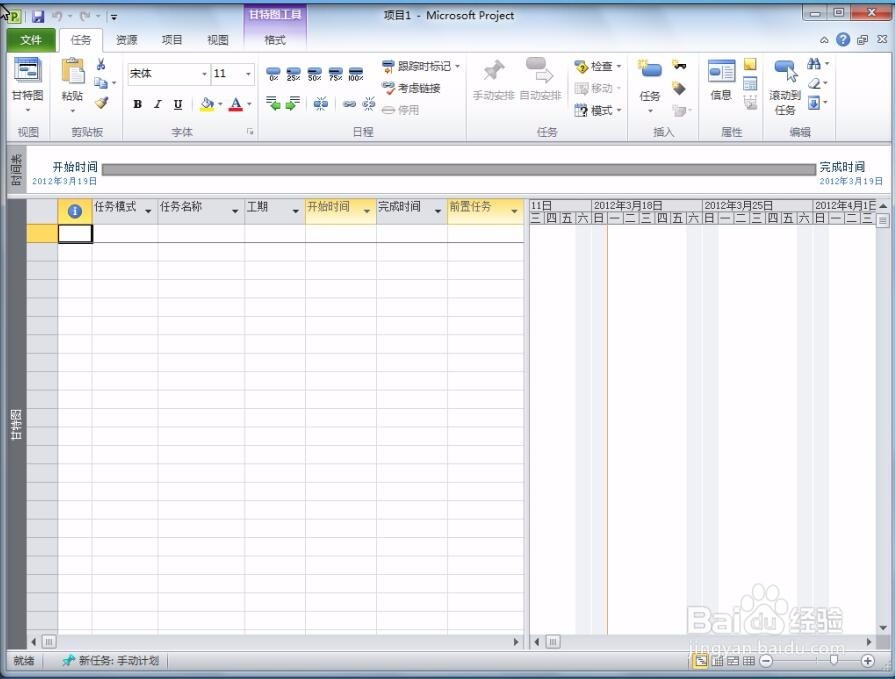Toggle Underline formatting
Viewport: 895px width, 679px height.
point(178,104)
